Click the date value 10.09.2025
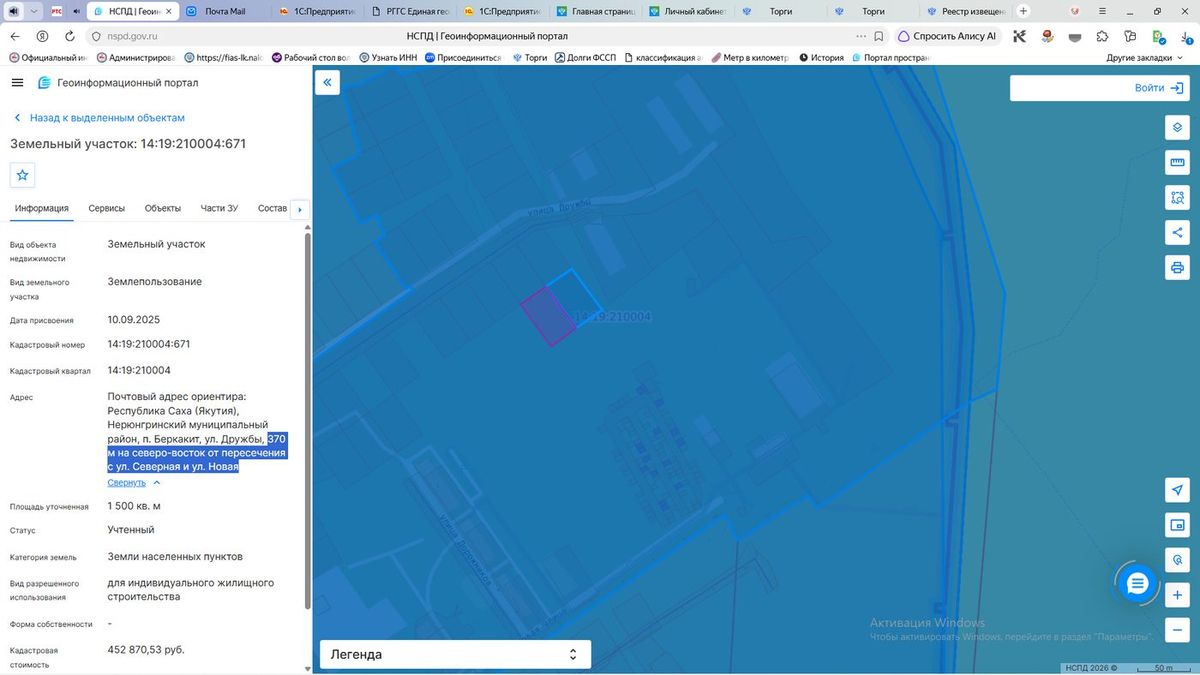 tap(134, 320)
